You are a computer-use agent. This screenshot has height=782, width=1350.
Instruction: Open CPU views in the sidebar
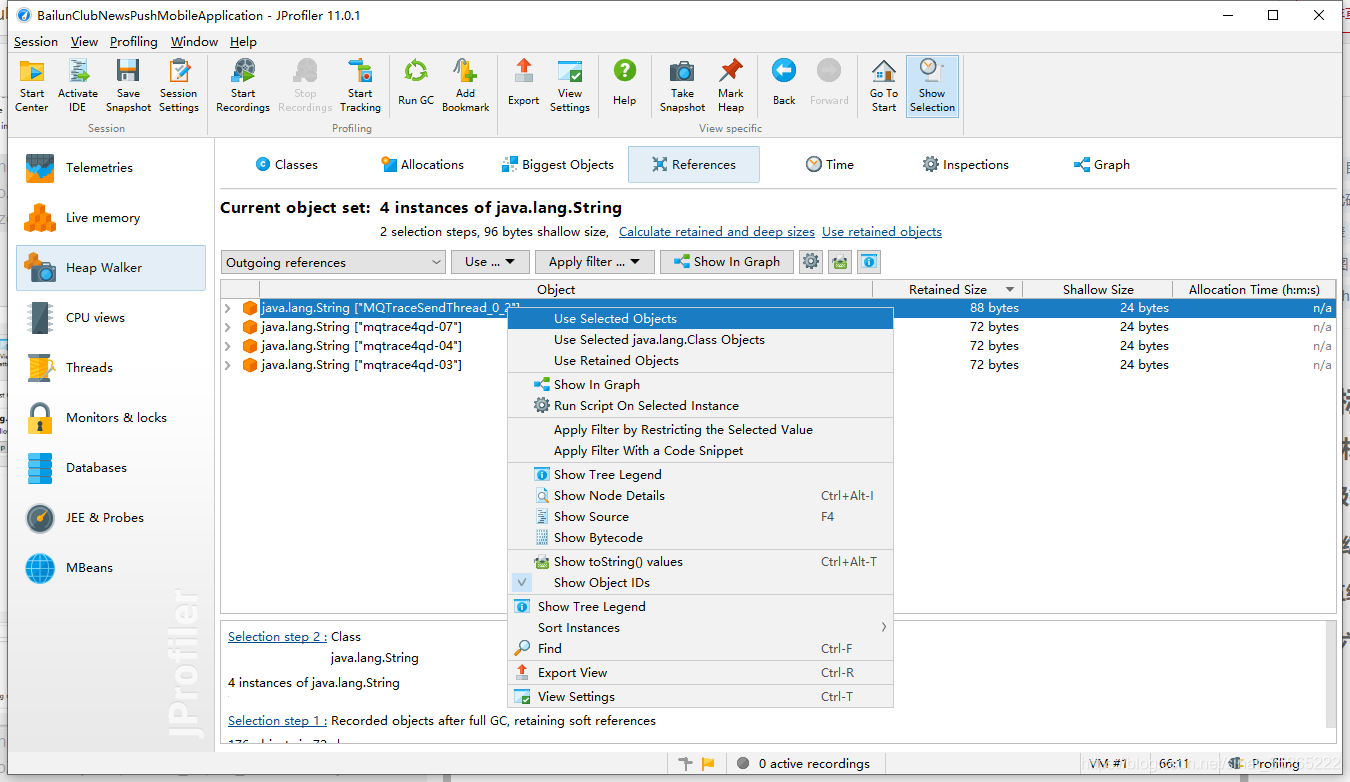tap(111, 317)
